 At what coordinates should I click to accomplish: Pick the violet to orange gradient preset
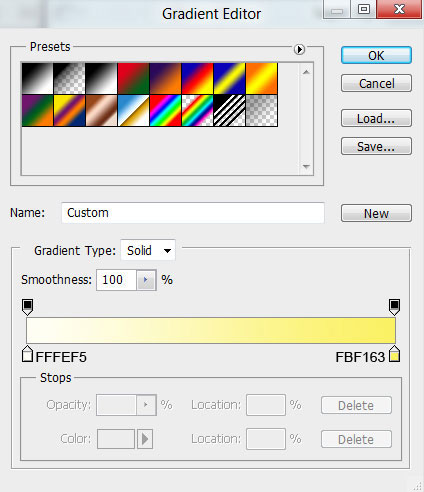click(165, 78)
